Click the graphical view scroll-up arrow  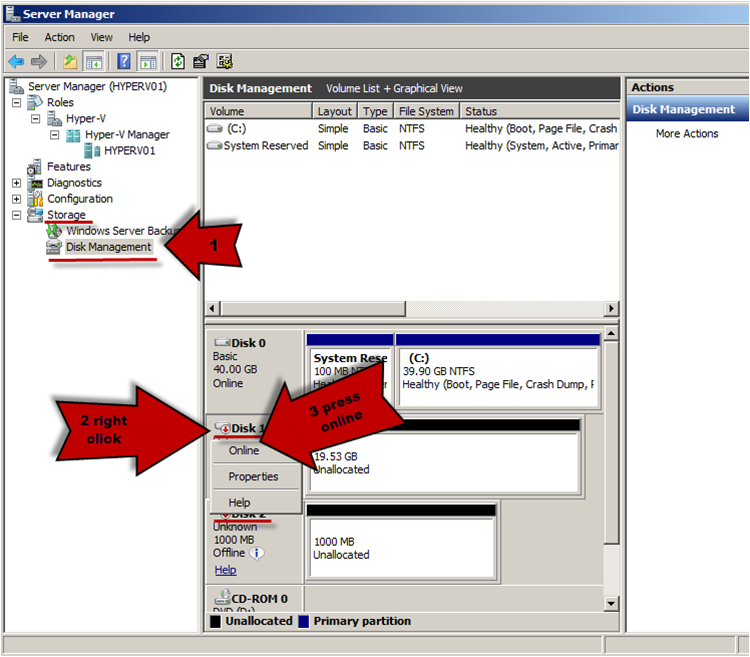(x=611, y=333)
